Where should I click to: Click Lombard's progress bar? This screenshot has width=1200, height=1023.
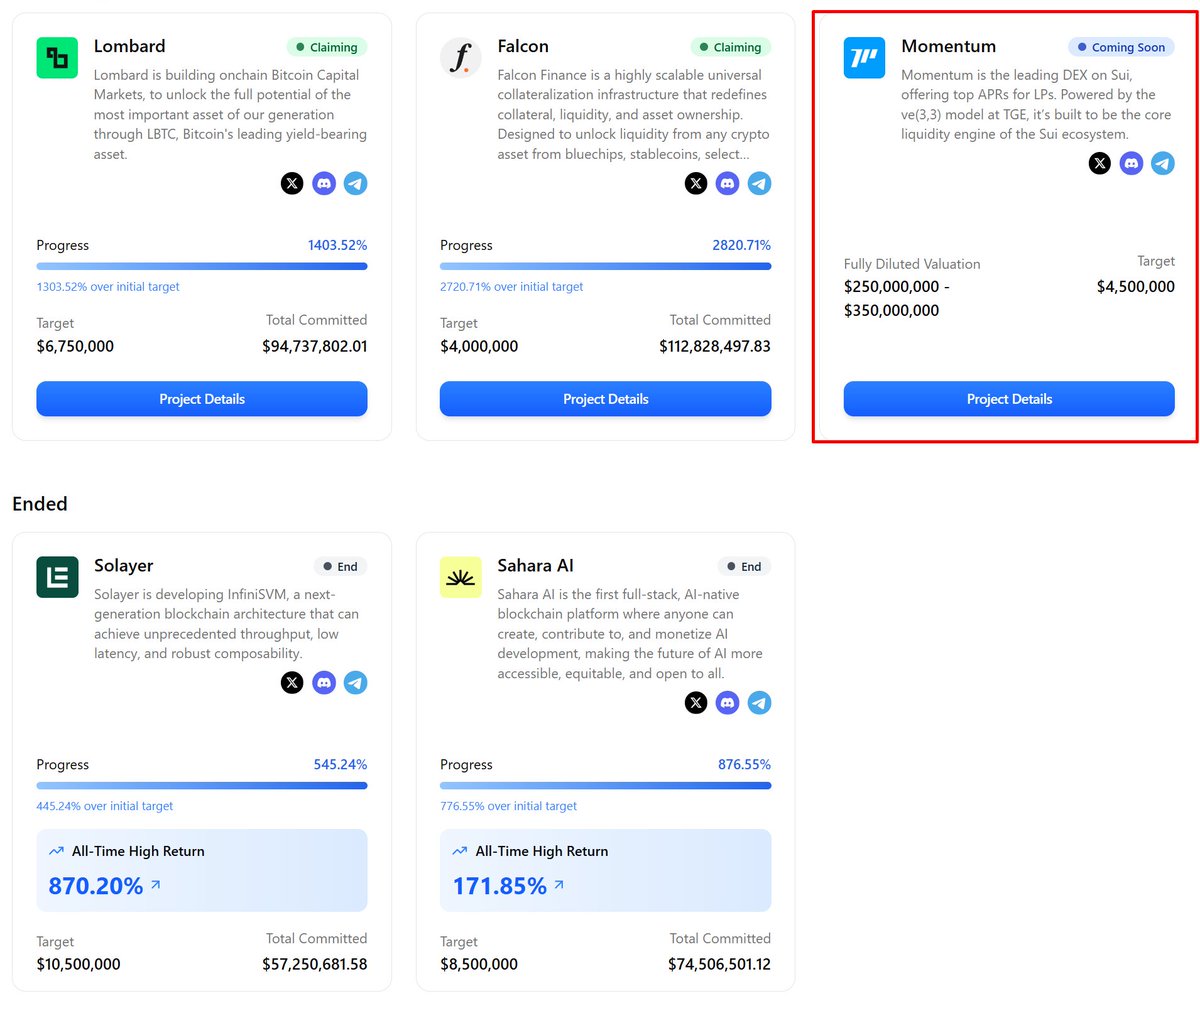[x=202, y=266]
